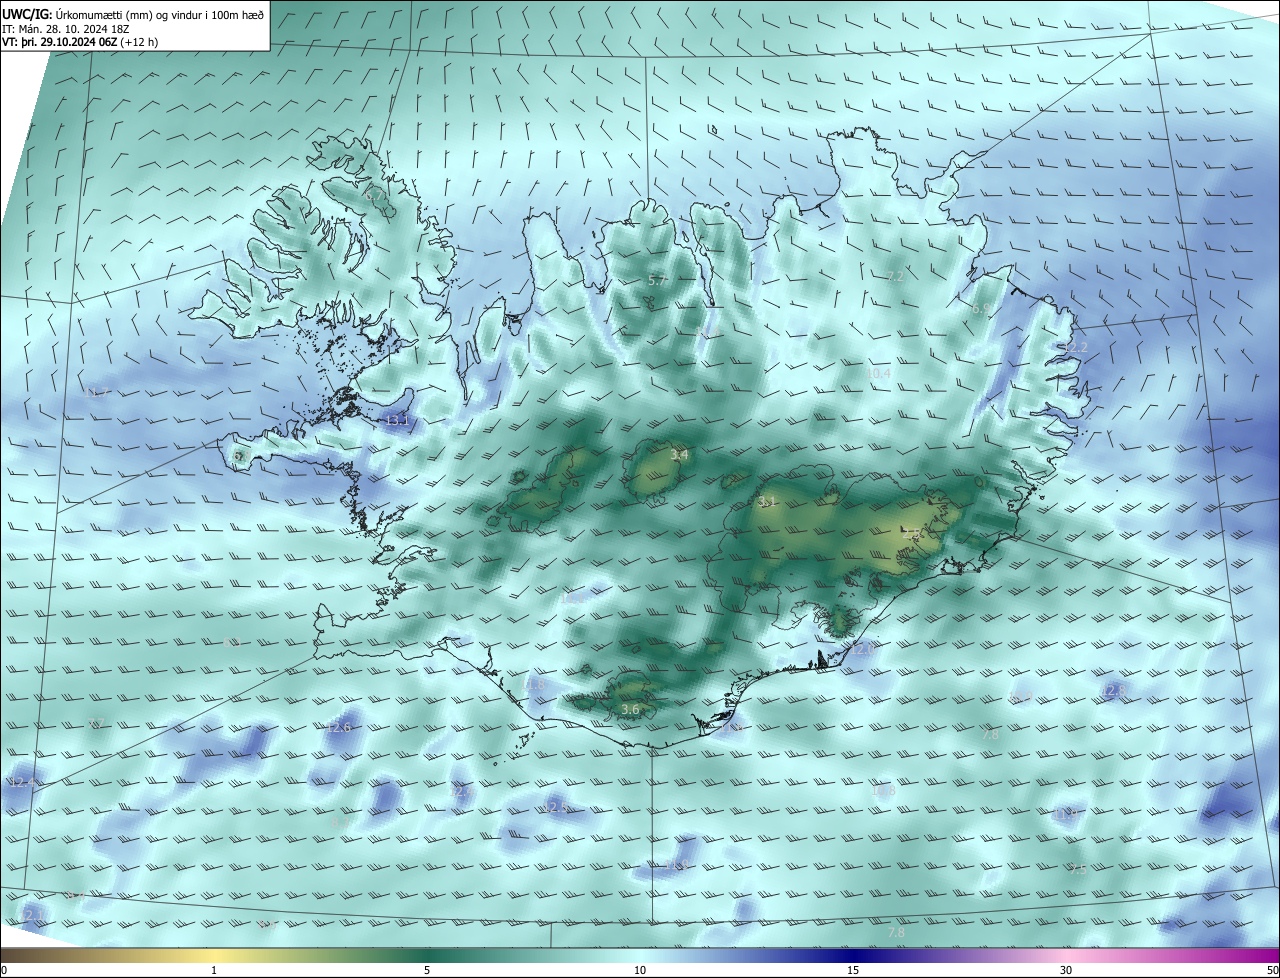Click the '3.6' value label near the south coast
The width and height of the screenshot is (1280, 978).
tap(630, 710)
